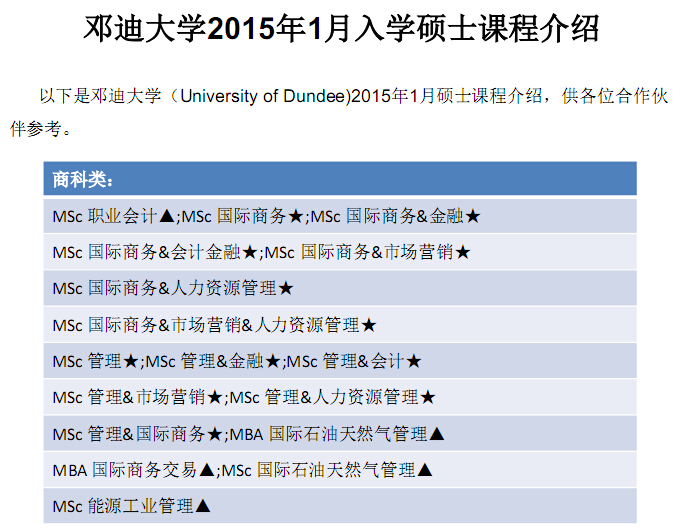Click the triangle after MSc 能源工业管理
Screen dimensions: 680x528
pos(203,505)
